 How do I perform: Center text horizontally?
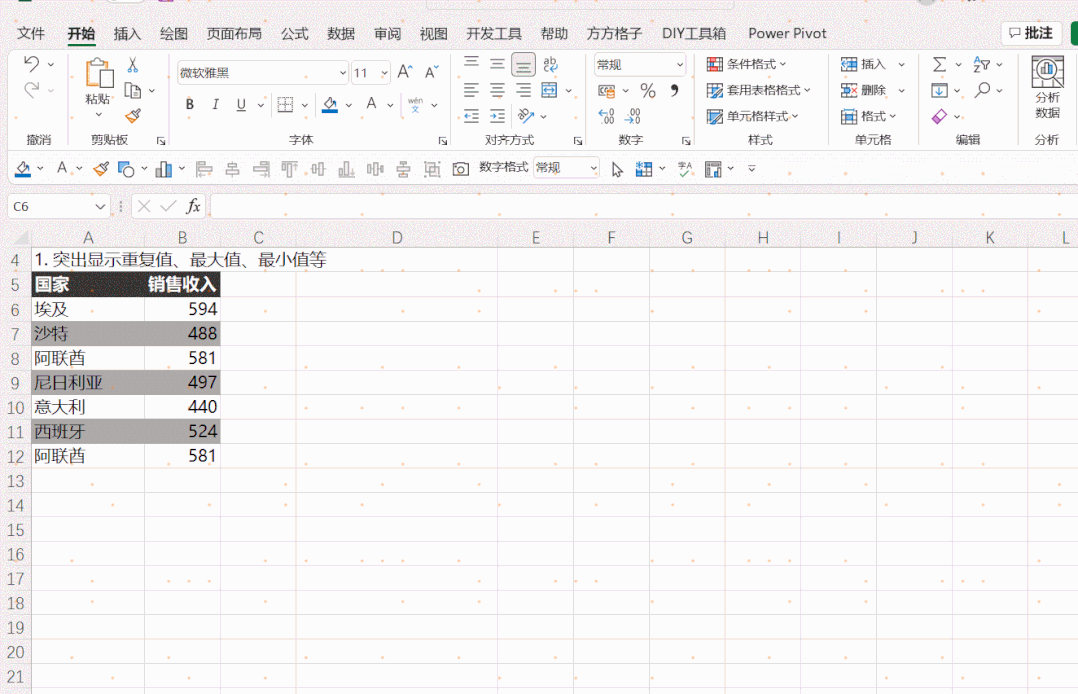[497, 90]
